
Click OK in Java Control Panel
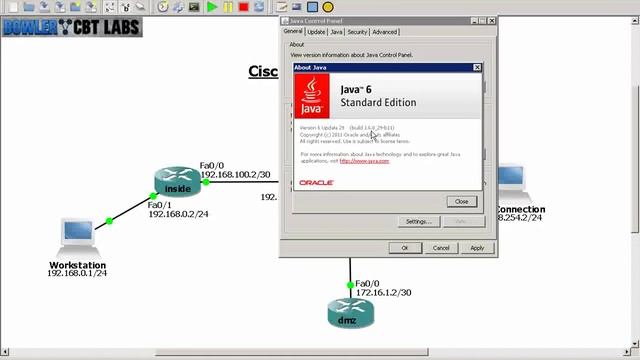pyautogui.click(x=405, y=248)
